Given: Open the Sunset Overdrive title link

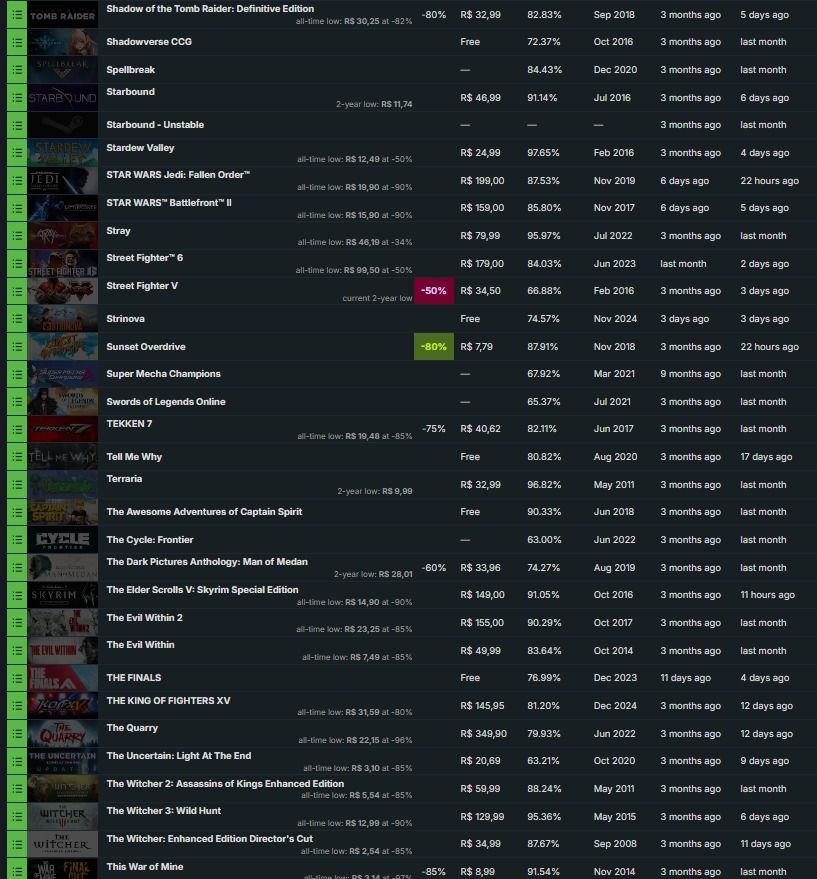Looking at the screenshot, I should click(146, 346).
